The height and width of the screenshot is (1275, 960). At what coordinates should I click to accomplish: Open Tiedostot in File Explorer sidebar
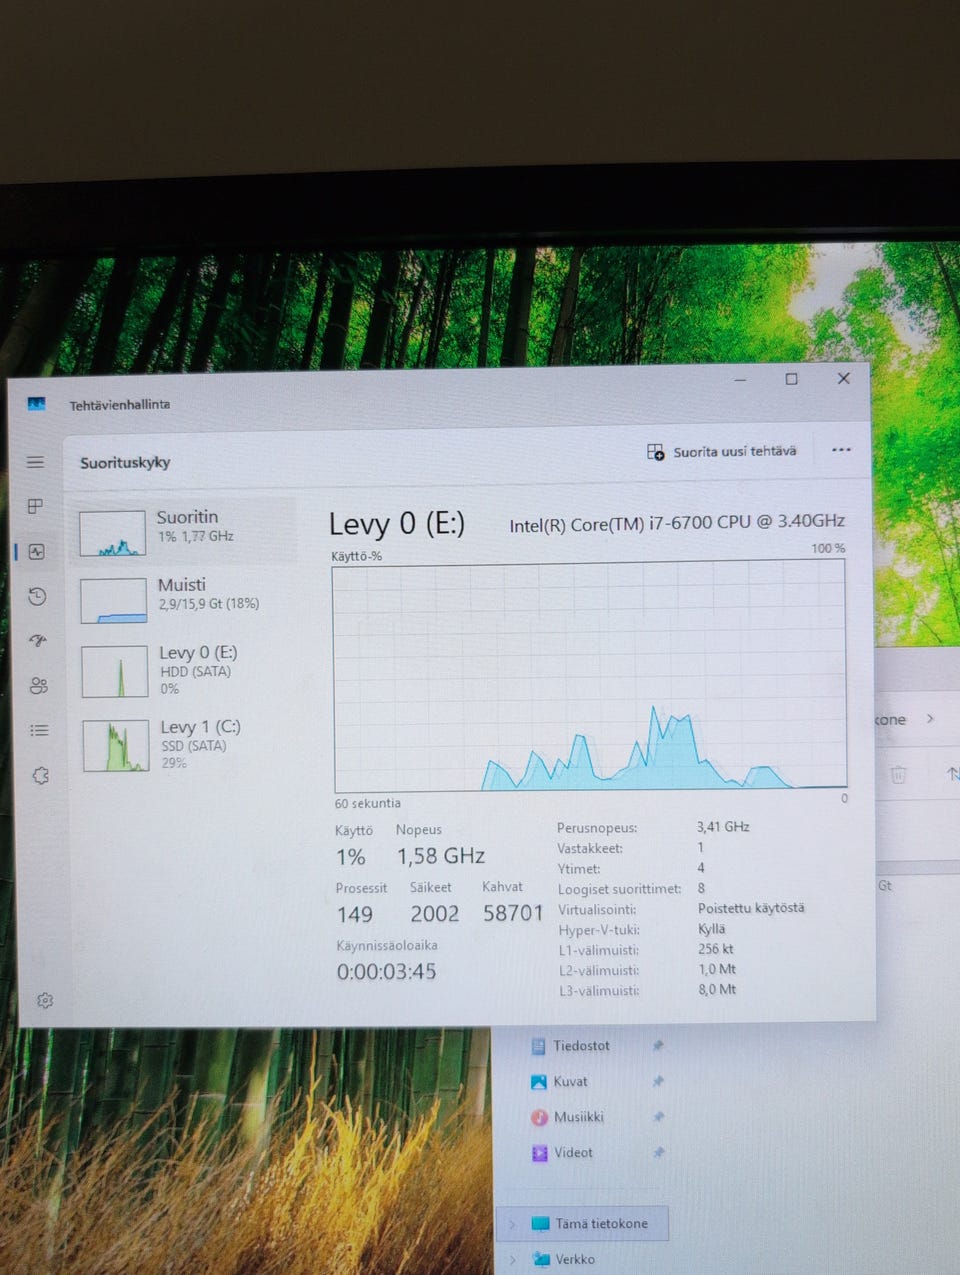tap(582, 1045)
